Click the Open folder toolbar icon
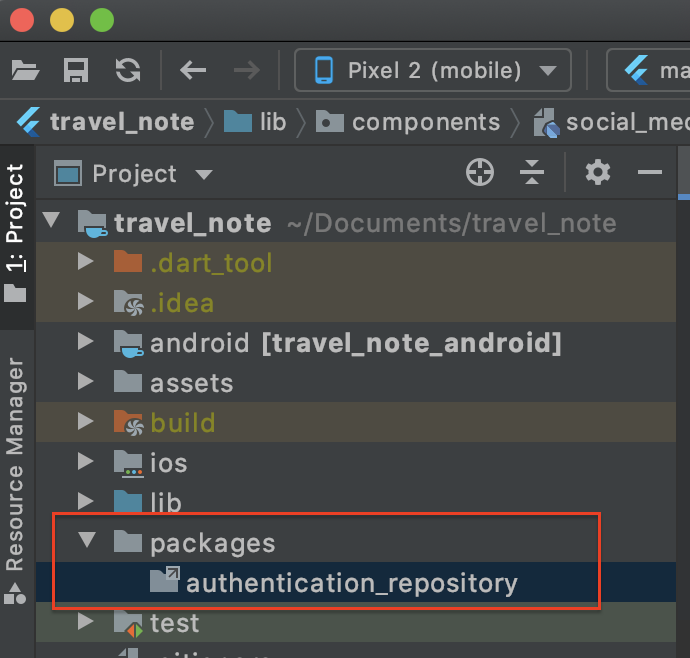Image resolution: width=690 pixels, height=658 pixels. 25,70
